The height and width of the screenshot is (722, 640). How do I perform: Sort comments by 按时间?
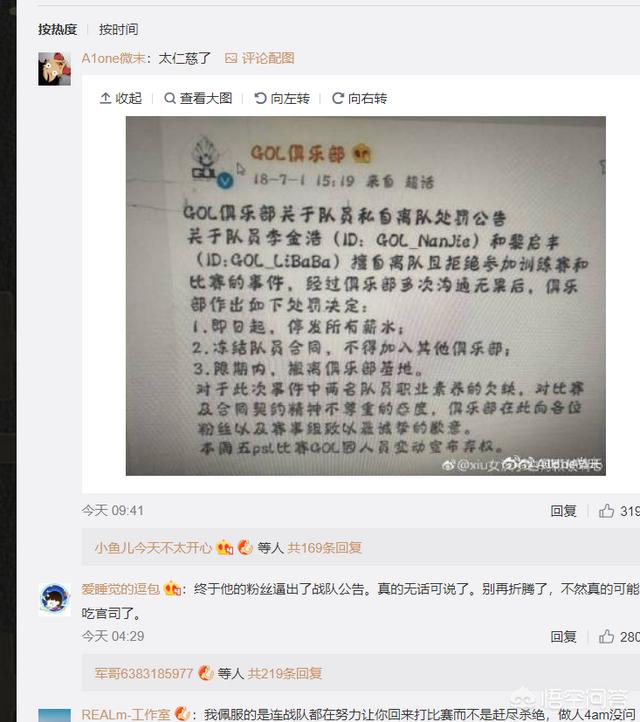click(x=119, y=29)
